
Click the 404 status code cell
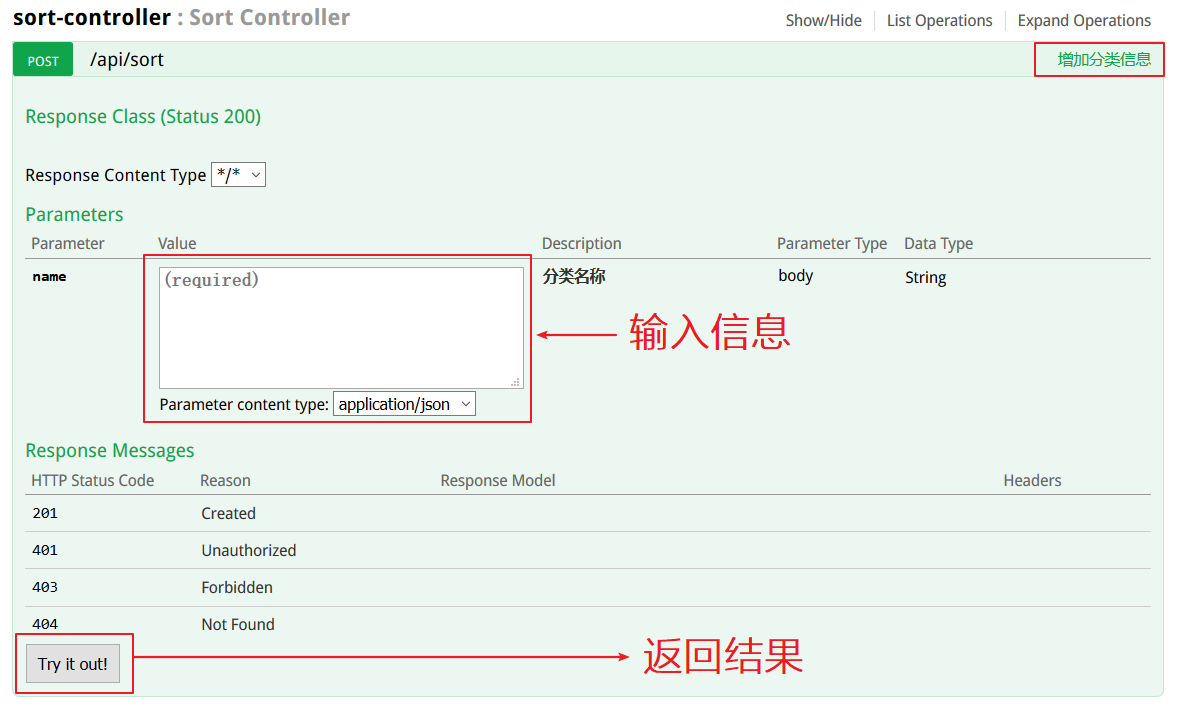[x=45, y=624]
